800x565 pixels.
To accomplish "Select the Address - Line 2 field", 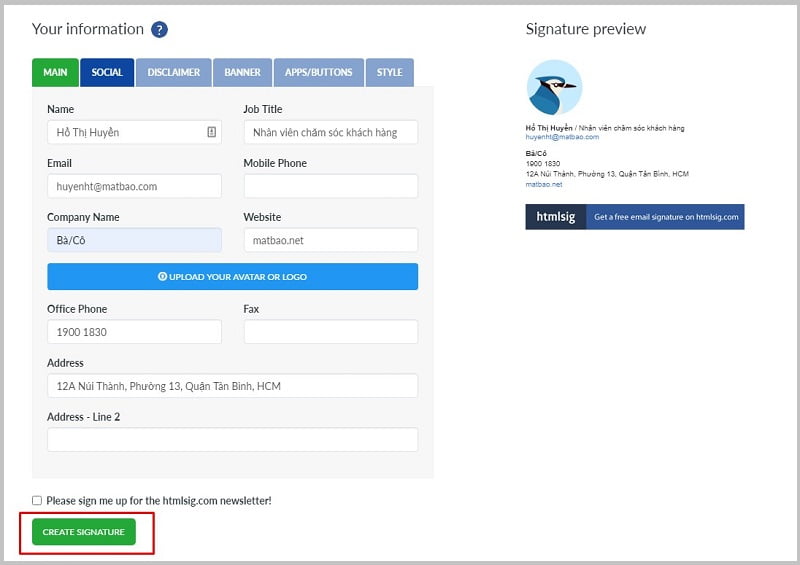I will (x=232, y=440).
